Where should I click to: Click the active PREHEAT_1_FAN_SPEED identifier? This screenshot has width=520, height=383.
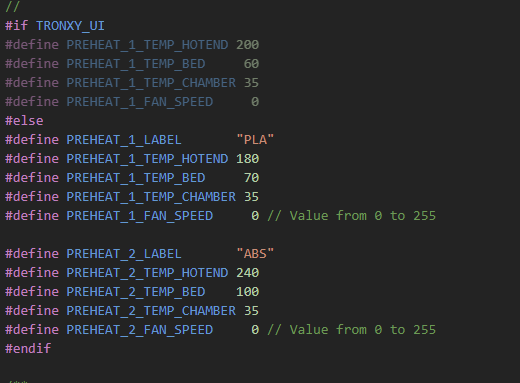[140, 216]
